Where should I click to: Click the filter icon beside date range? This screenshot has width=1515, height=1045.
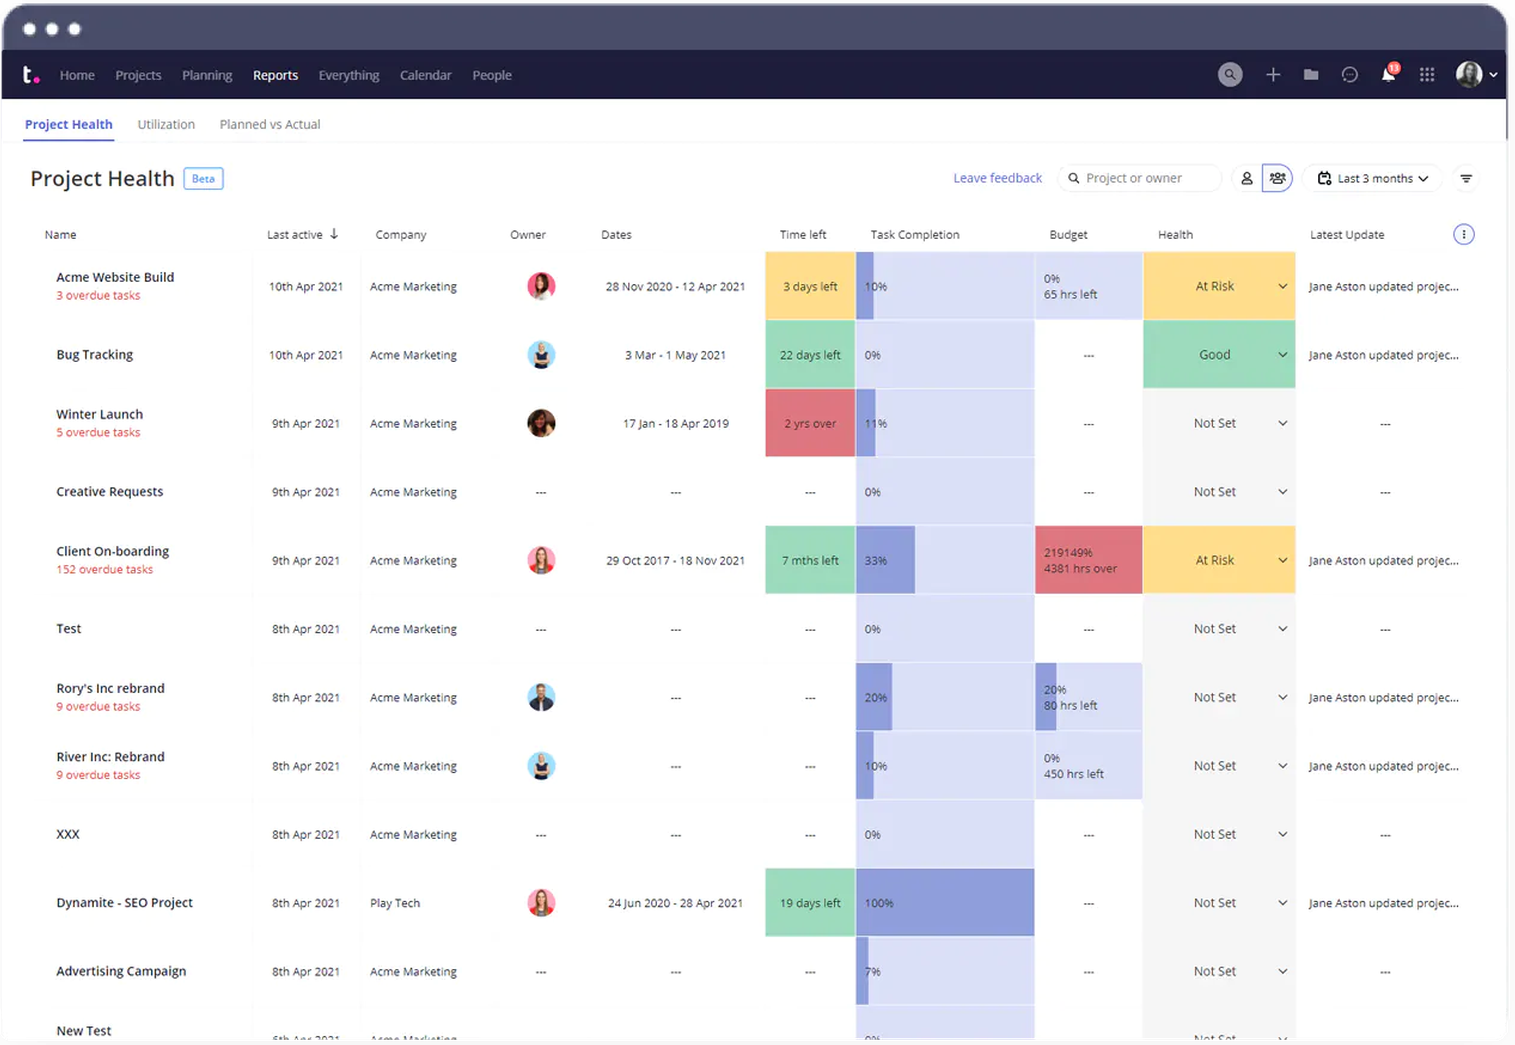(x=1466, y=179)
